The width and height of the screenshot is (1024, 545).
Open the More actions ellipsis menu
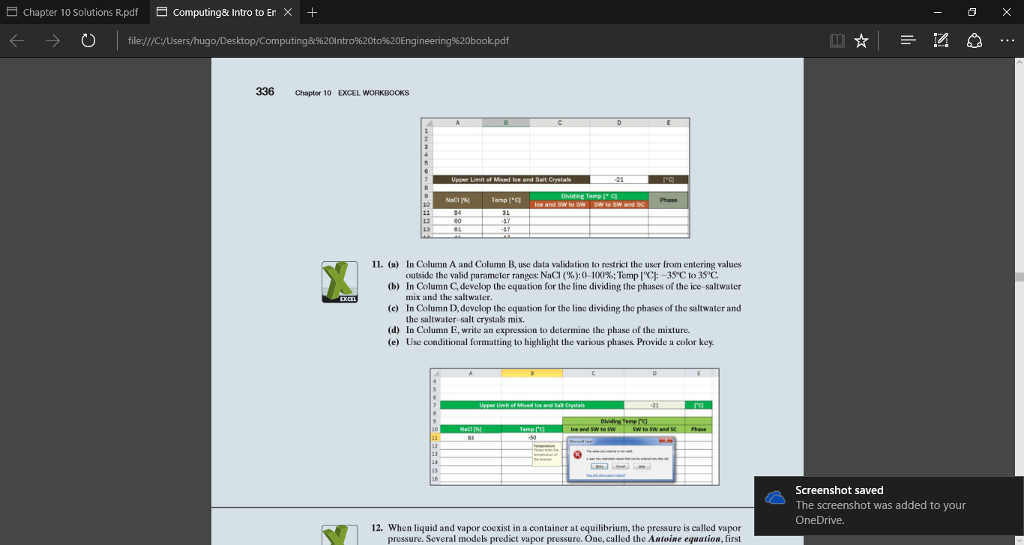click(x=1007, y=40)
